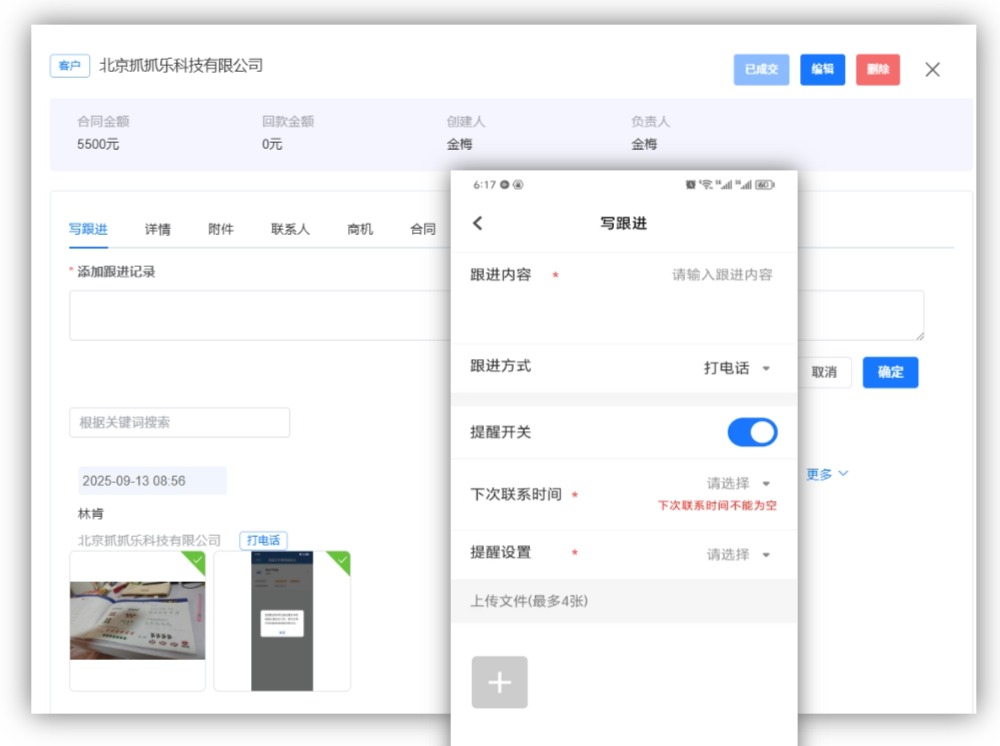Tap the back arrow in 写跟进 header
The width and height of the screenshot is (1000, 746).
pyautogui.click(x=478, y=223)
